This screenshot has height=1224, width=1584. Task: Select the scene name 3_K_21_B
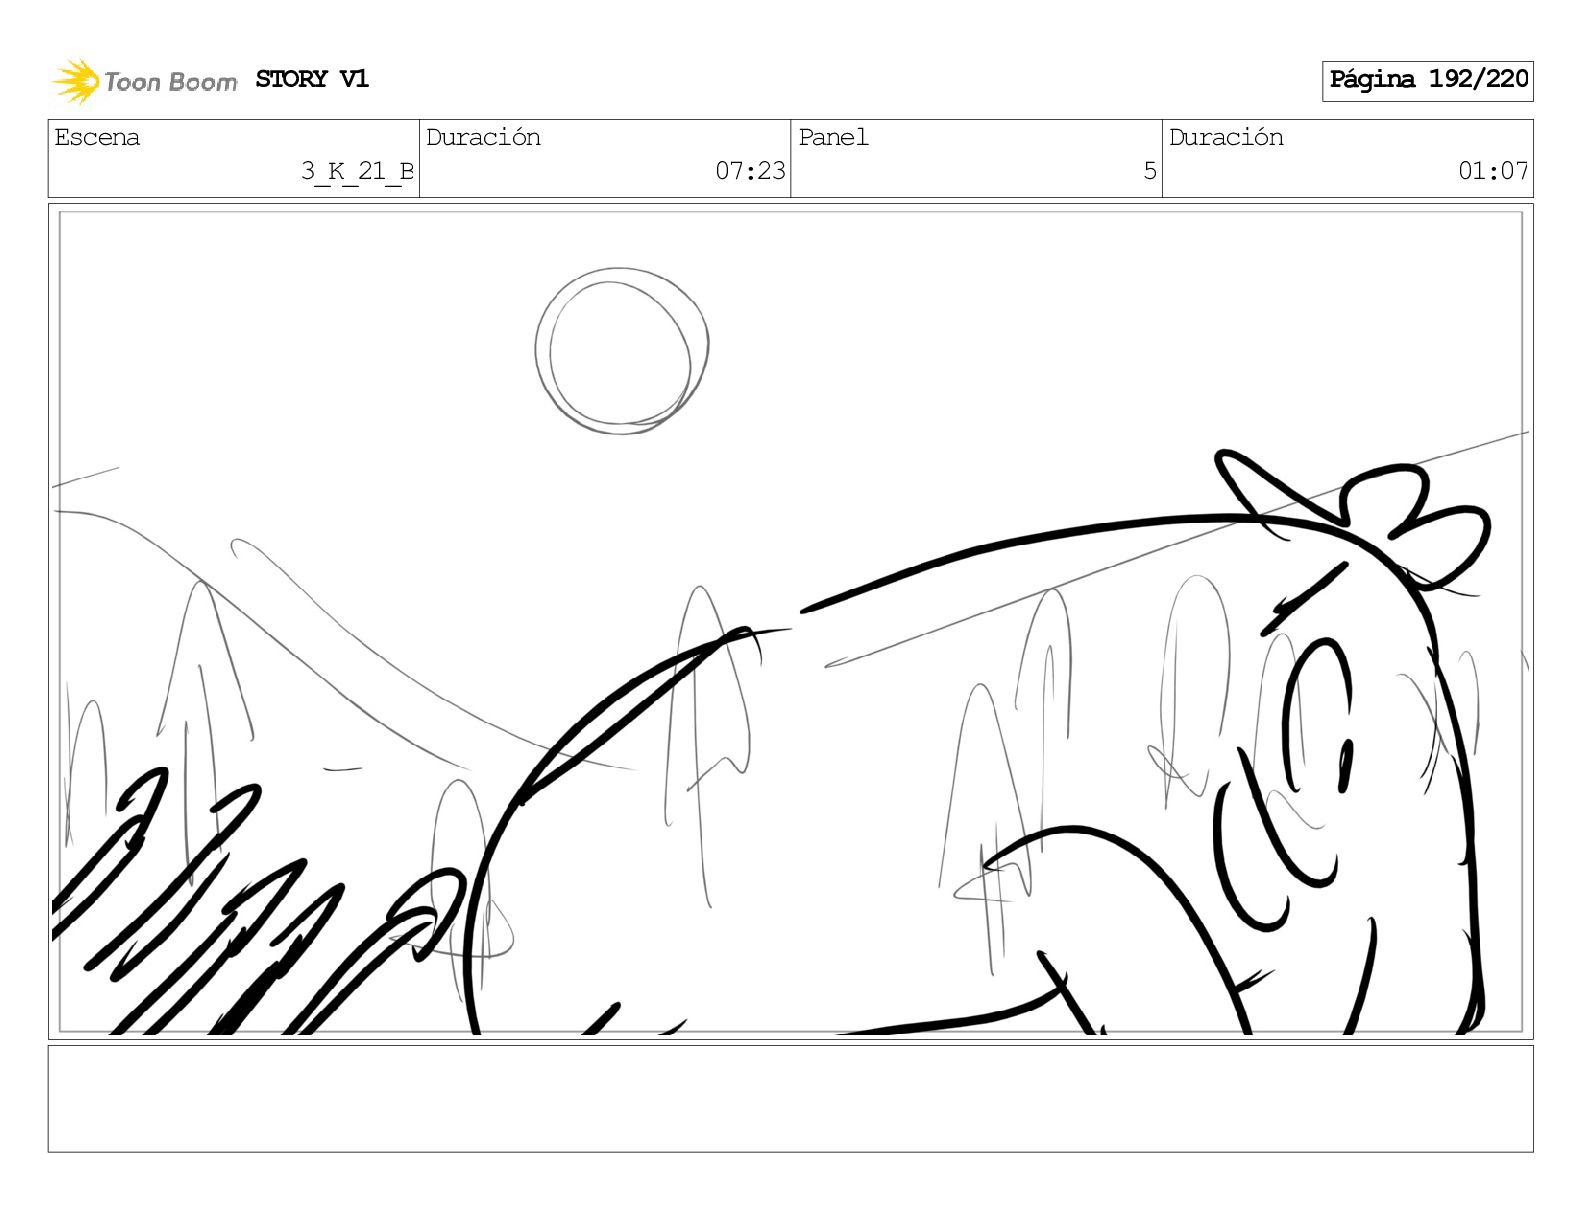(357, 171)
